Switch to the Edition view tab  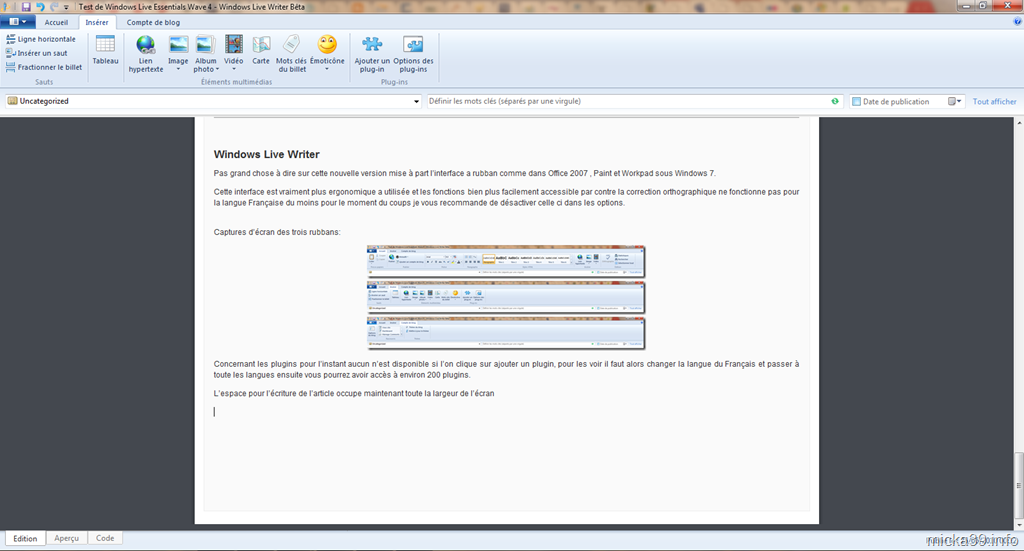[25, 539]
